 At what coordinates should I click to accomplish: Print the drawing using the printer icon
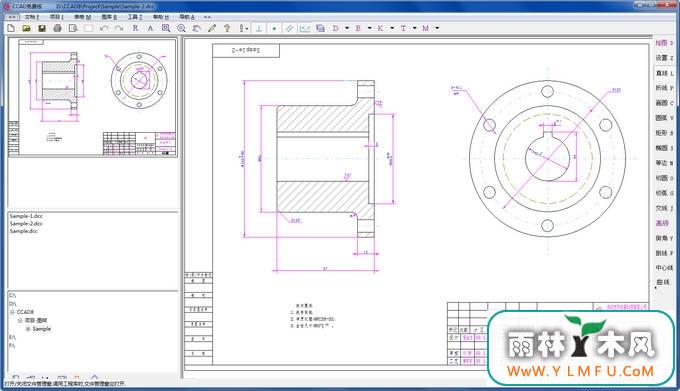[57, 28]
